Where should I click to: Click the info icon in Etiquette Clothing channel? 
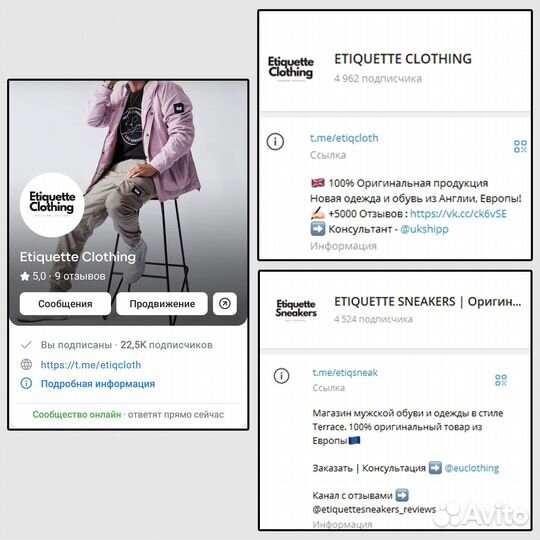point(275,142)
